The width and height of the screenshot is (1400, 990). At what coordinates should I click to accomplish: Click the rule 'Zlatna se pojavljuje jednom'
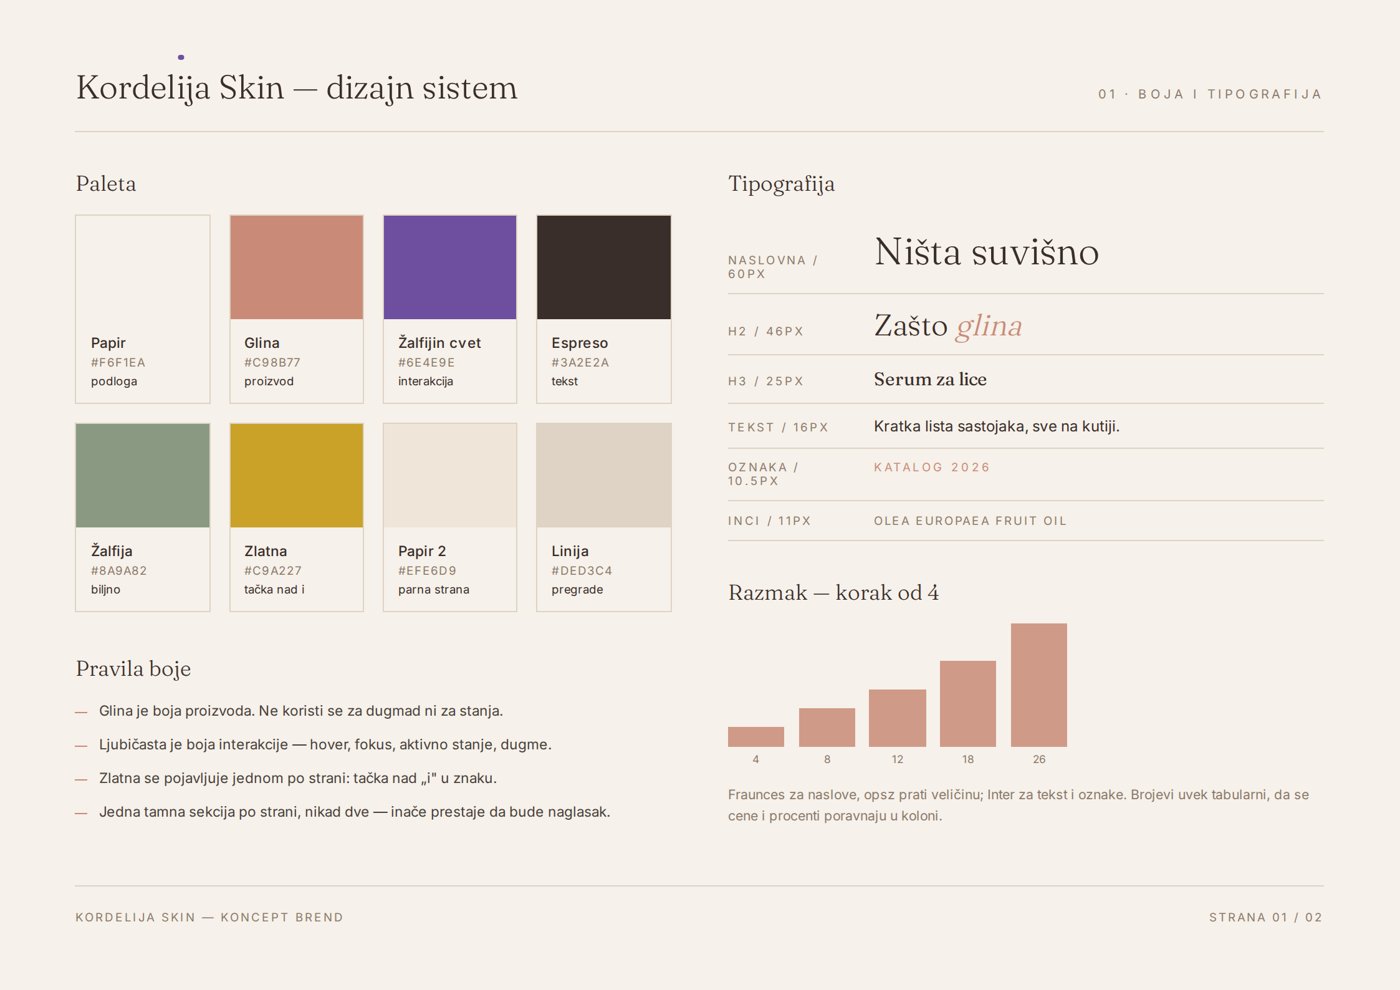(298, 778)
